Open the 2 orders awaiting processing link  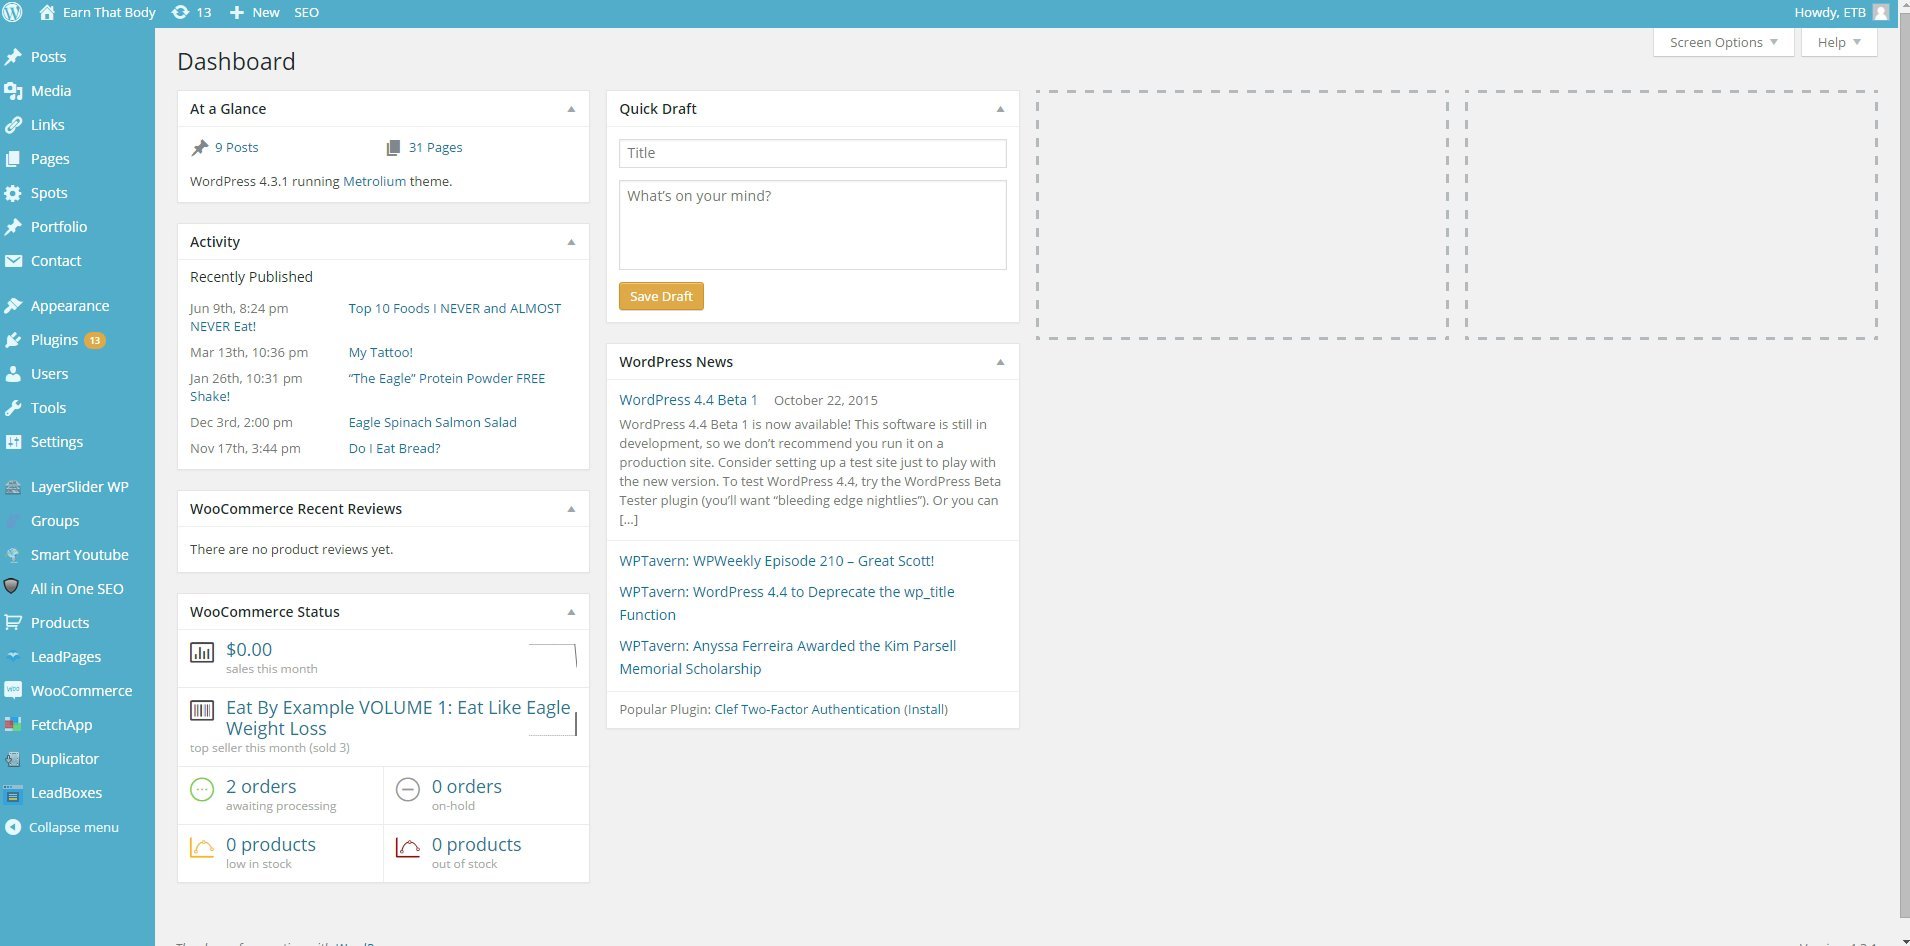pos(261,787)
